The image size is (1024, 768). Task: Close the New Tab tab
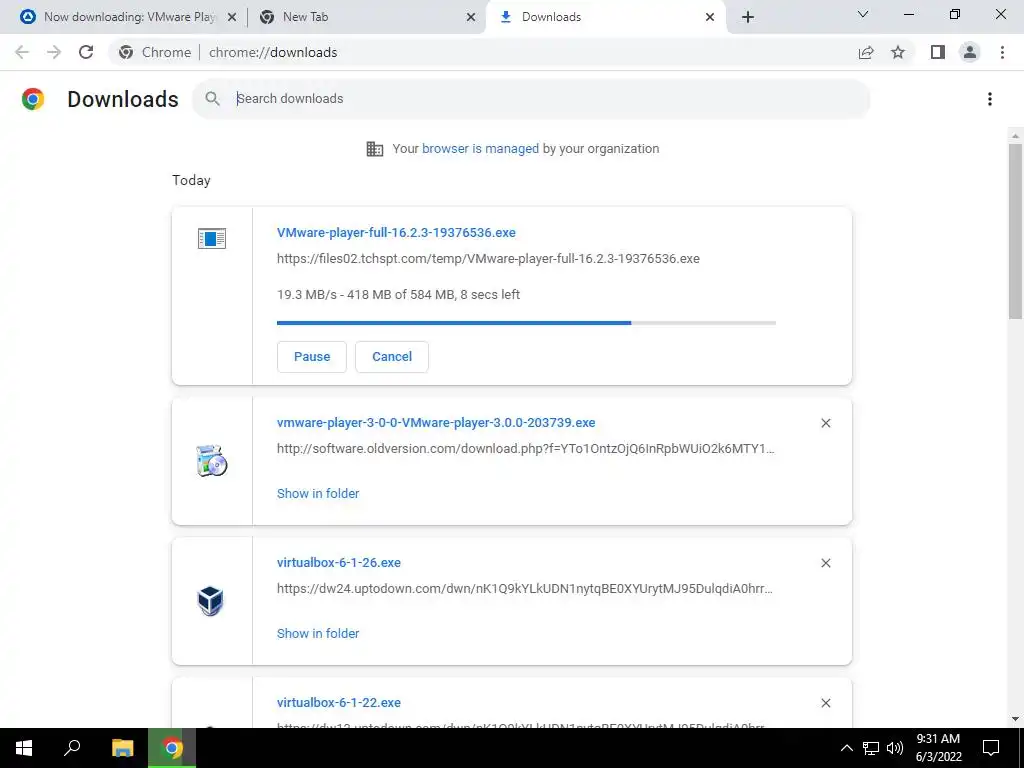point(471,17)
